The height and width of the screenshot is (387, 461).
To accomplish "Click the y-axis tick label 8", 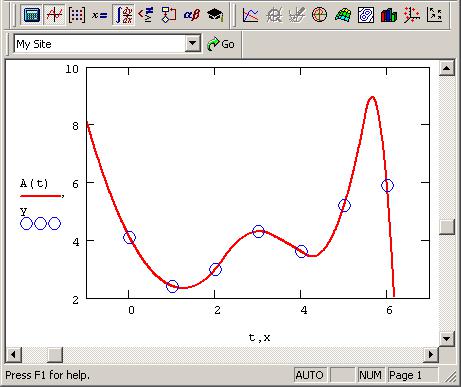I will pyautogui.click(x=76, y=126).
